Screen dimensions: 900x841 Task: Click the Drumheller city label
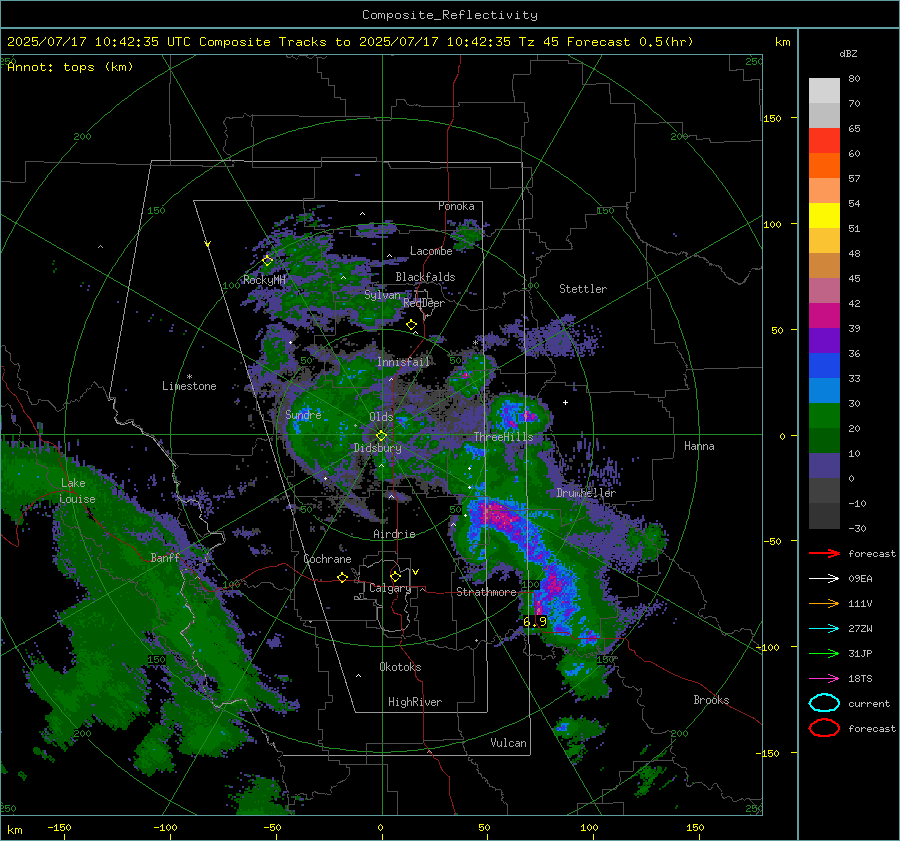pos(586,493)
